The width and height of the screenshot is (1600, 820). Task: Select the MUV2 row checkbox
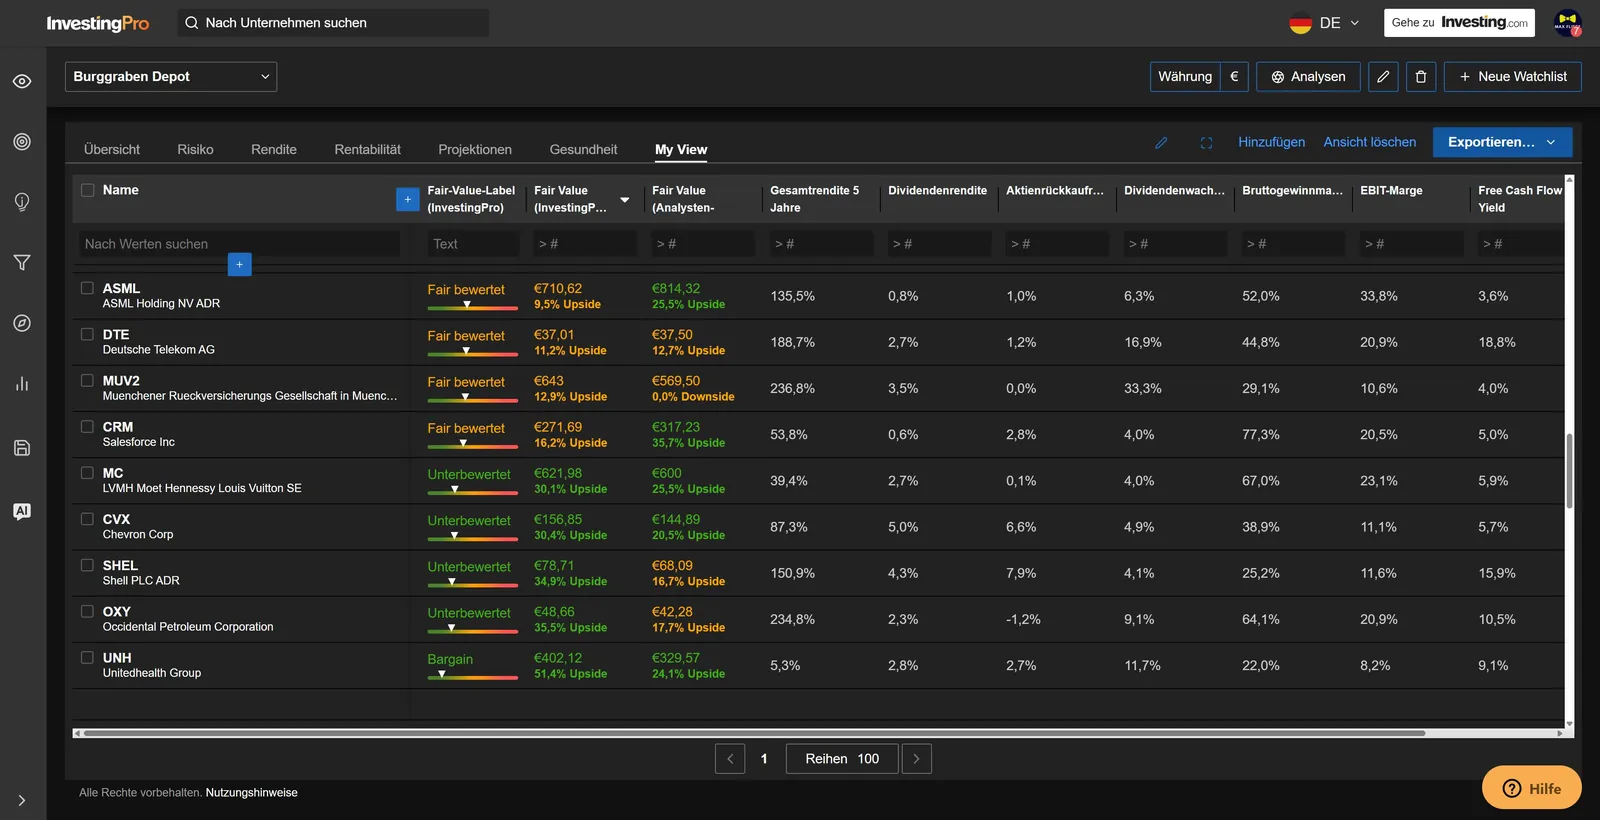88,380
